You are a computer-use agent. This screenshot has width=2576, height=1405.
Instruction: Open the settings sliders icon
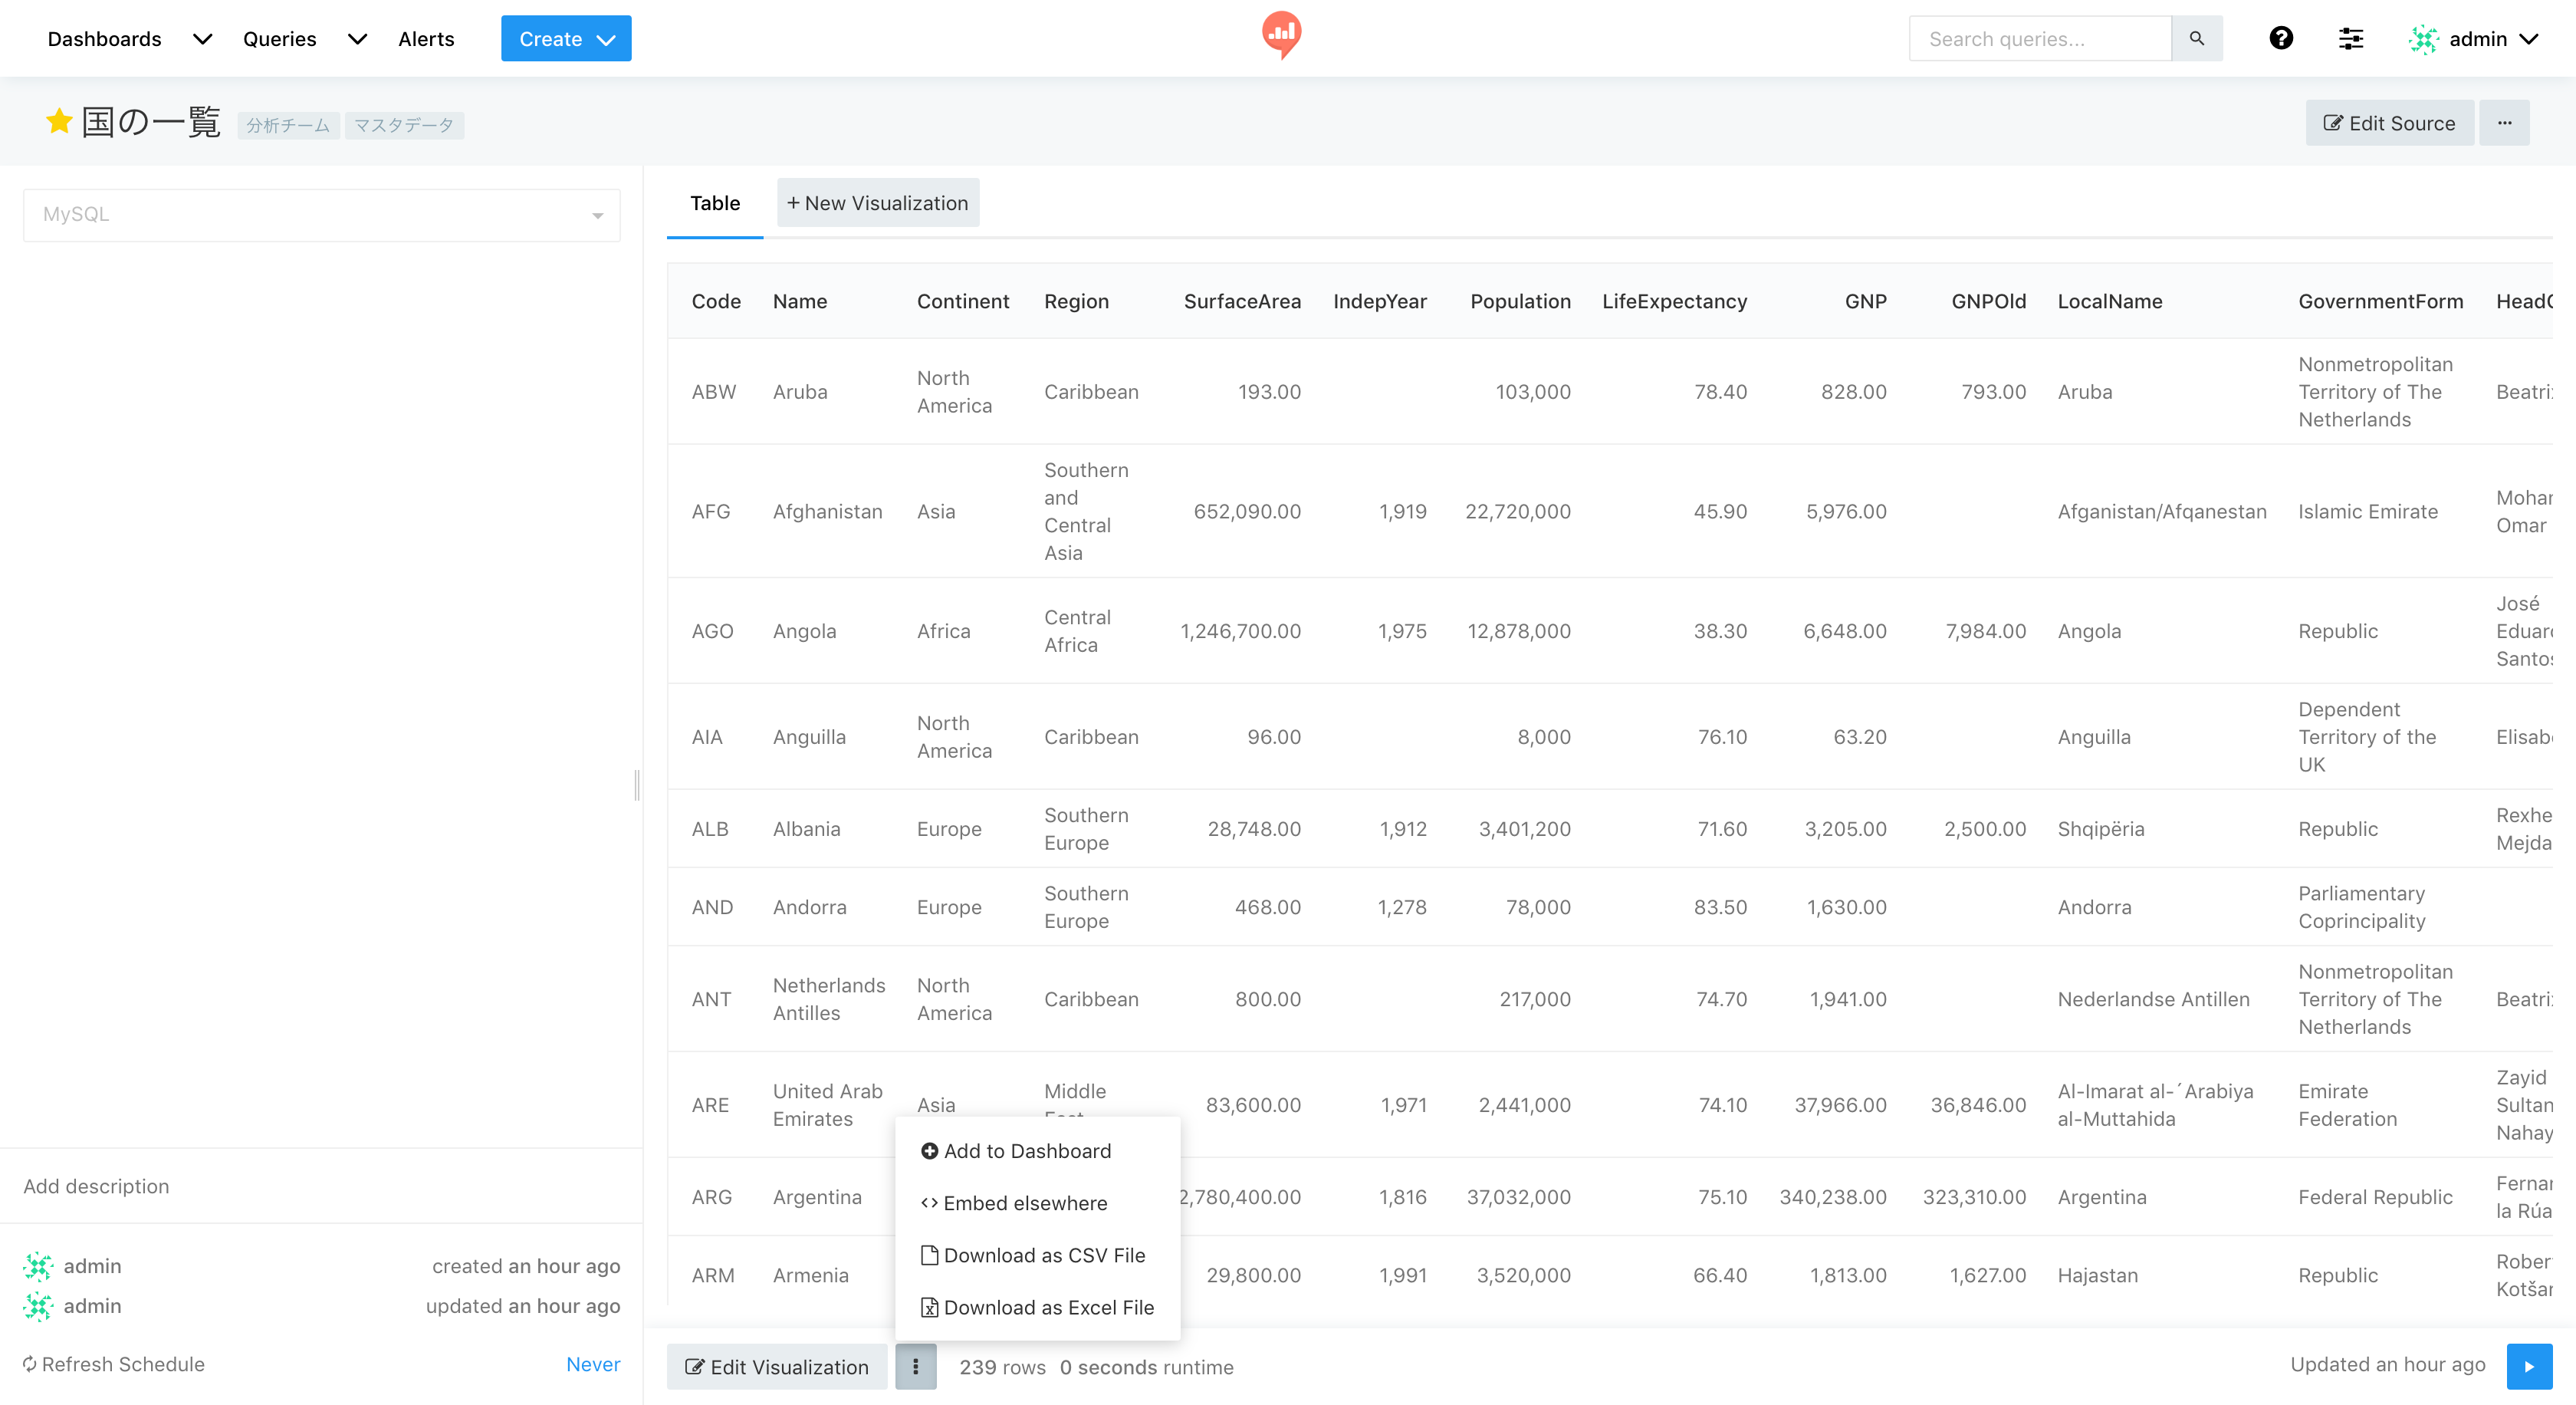pos(2350,38)
